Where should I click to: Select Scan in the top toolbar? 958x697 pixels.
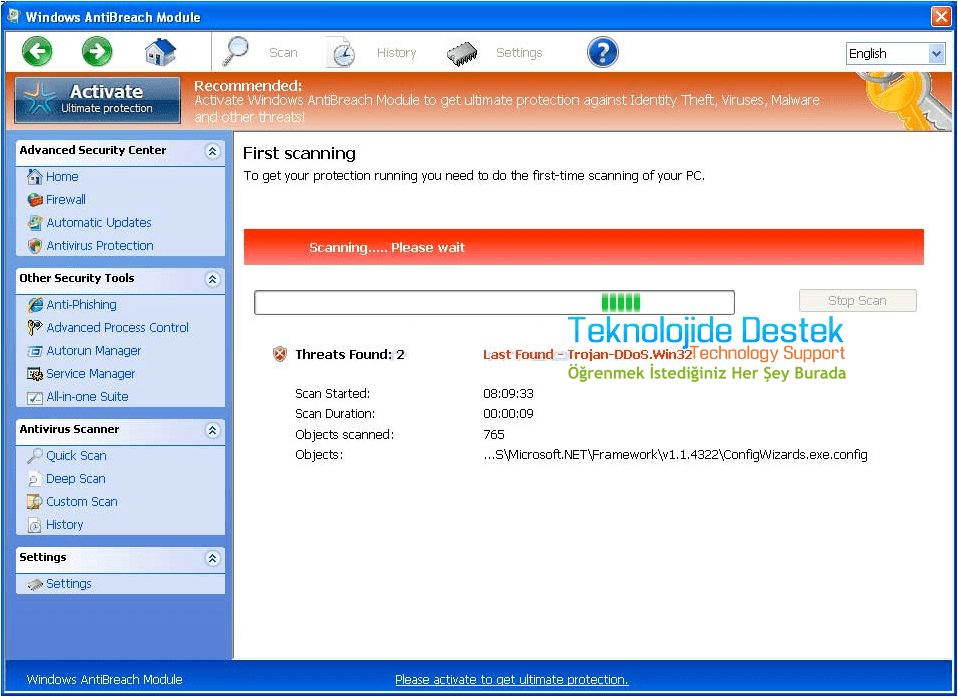tap(283, 53)
